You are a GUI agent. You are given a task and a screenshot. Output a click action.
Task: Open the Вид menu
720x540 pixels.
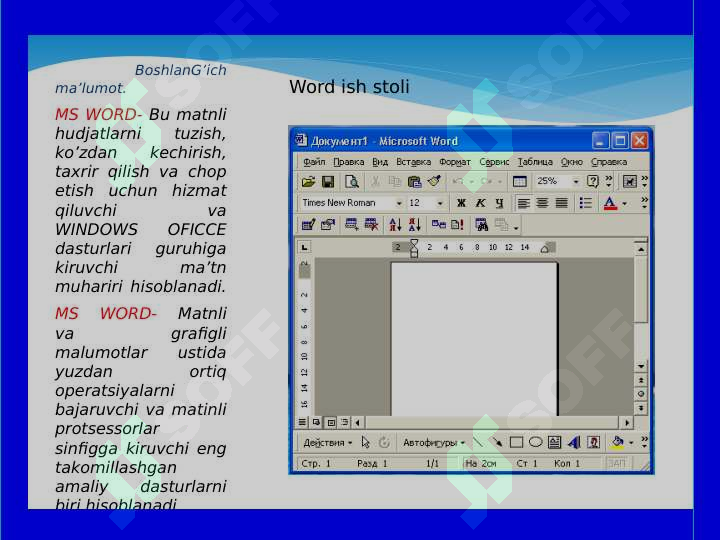point(380,162)
